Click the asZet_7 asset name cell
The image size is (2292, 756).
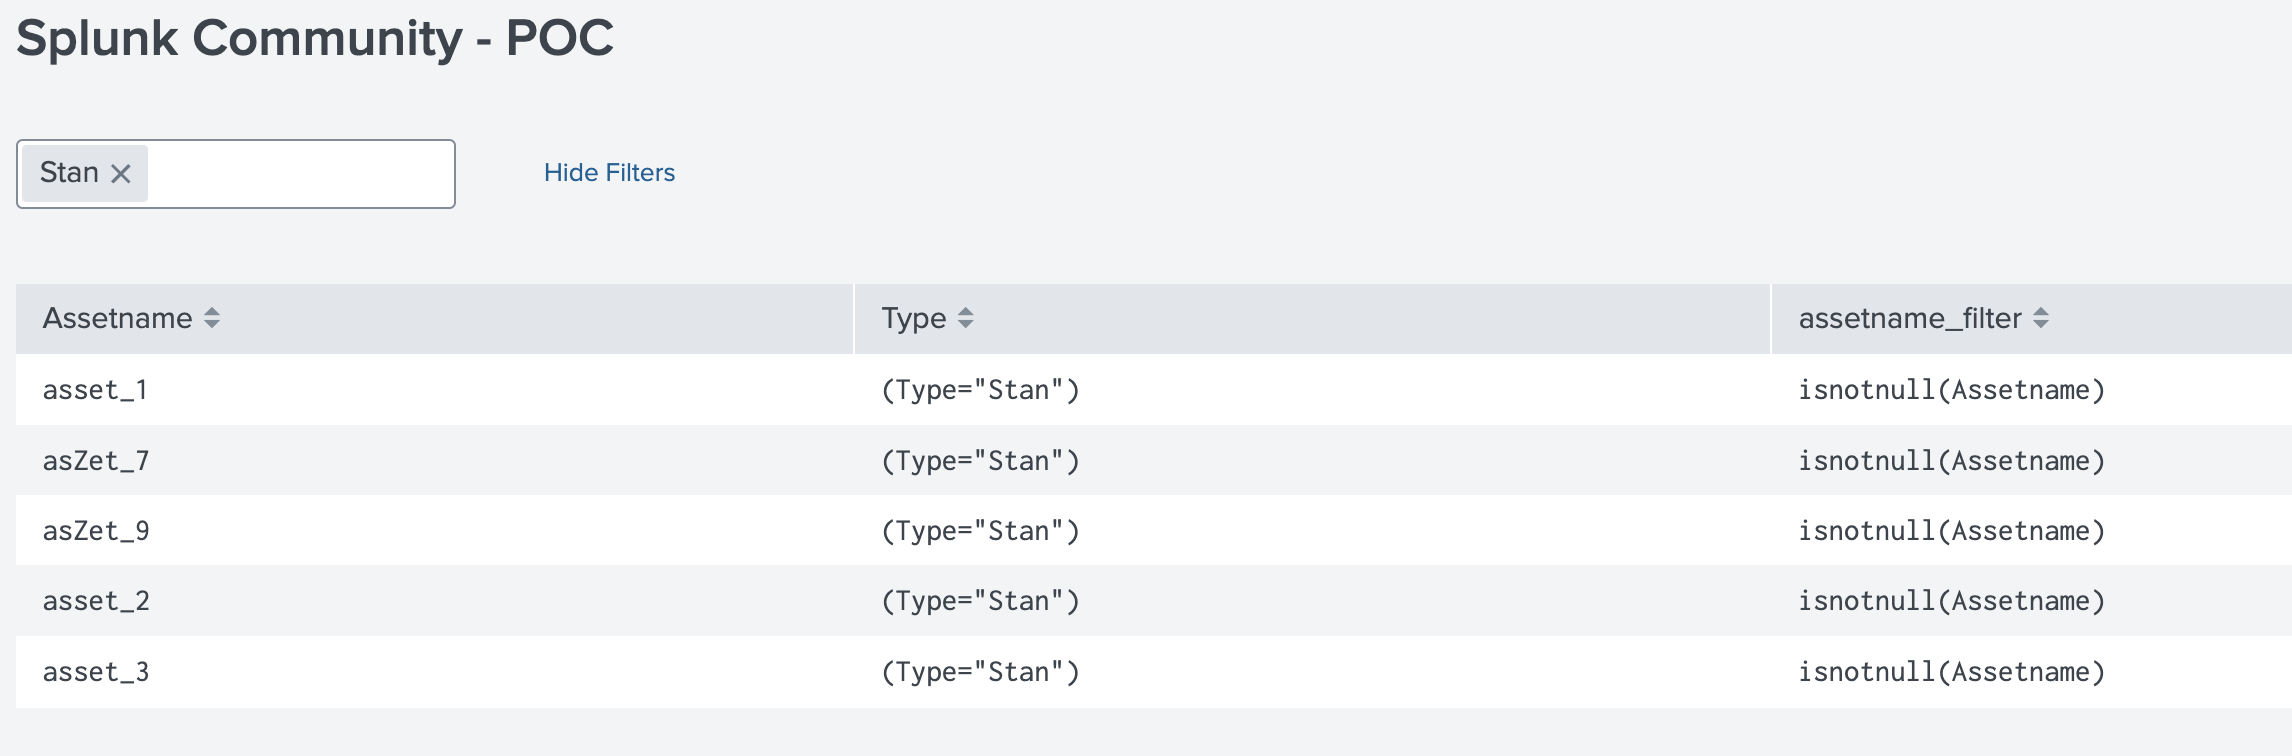pyautogui.click(x=96, y=461)
